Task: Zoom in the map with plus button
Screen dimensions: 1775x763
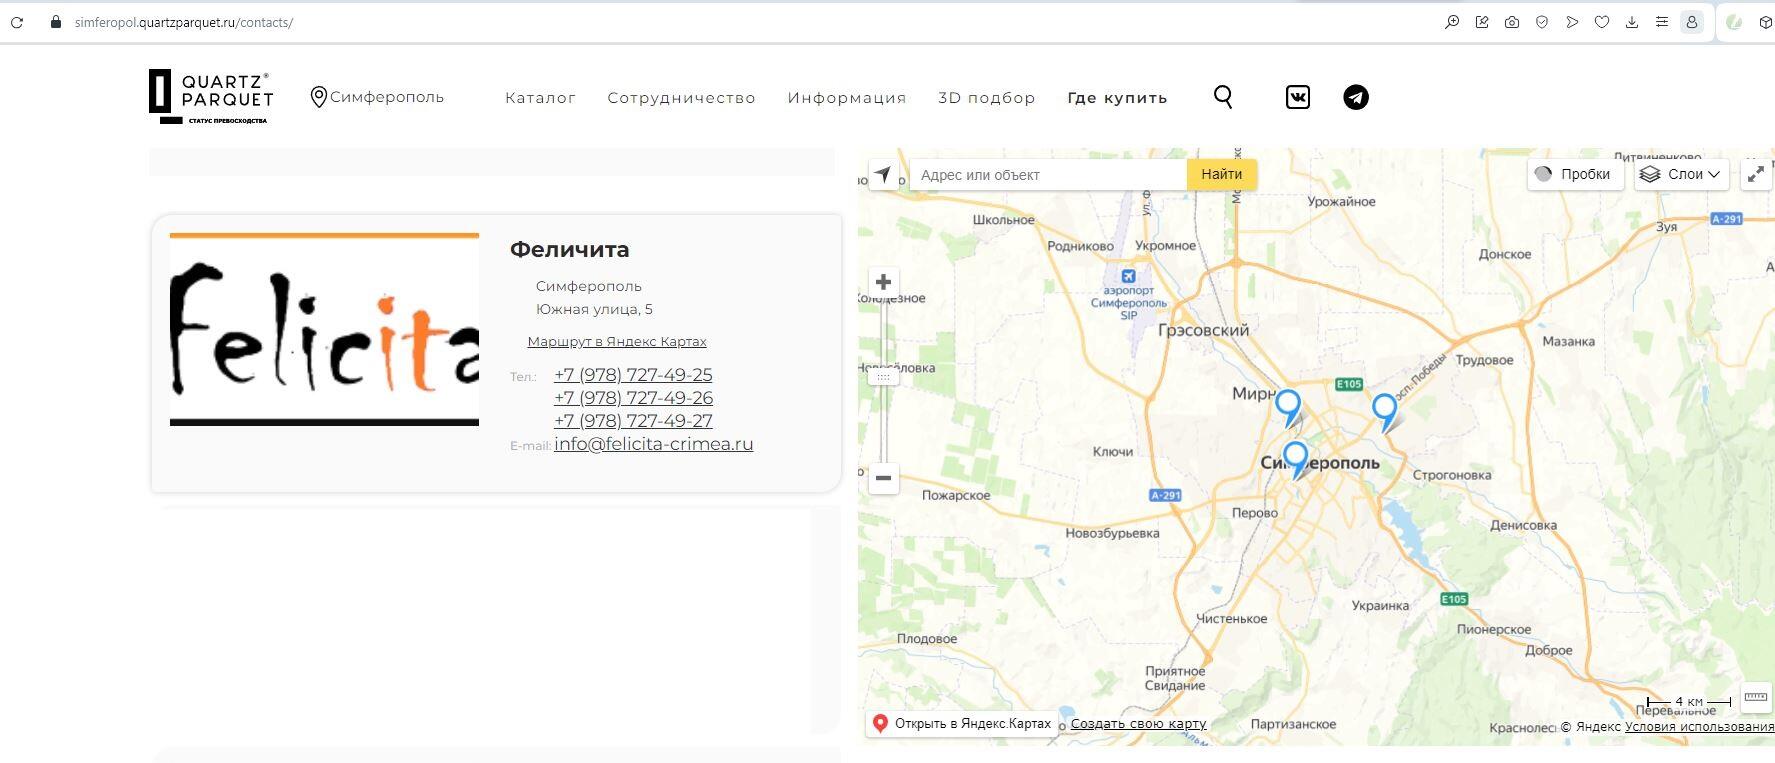Action: [883, 282]
